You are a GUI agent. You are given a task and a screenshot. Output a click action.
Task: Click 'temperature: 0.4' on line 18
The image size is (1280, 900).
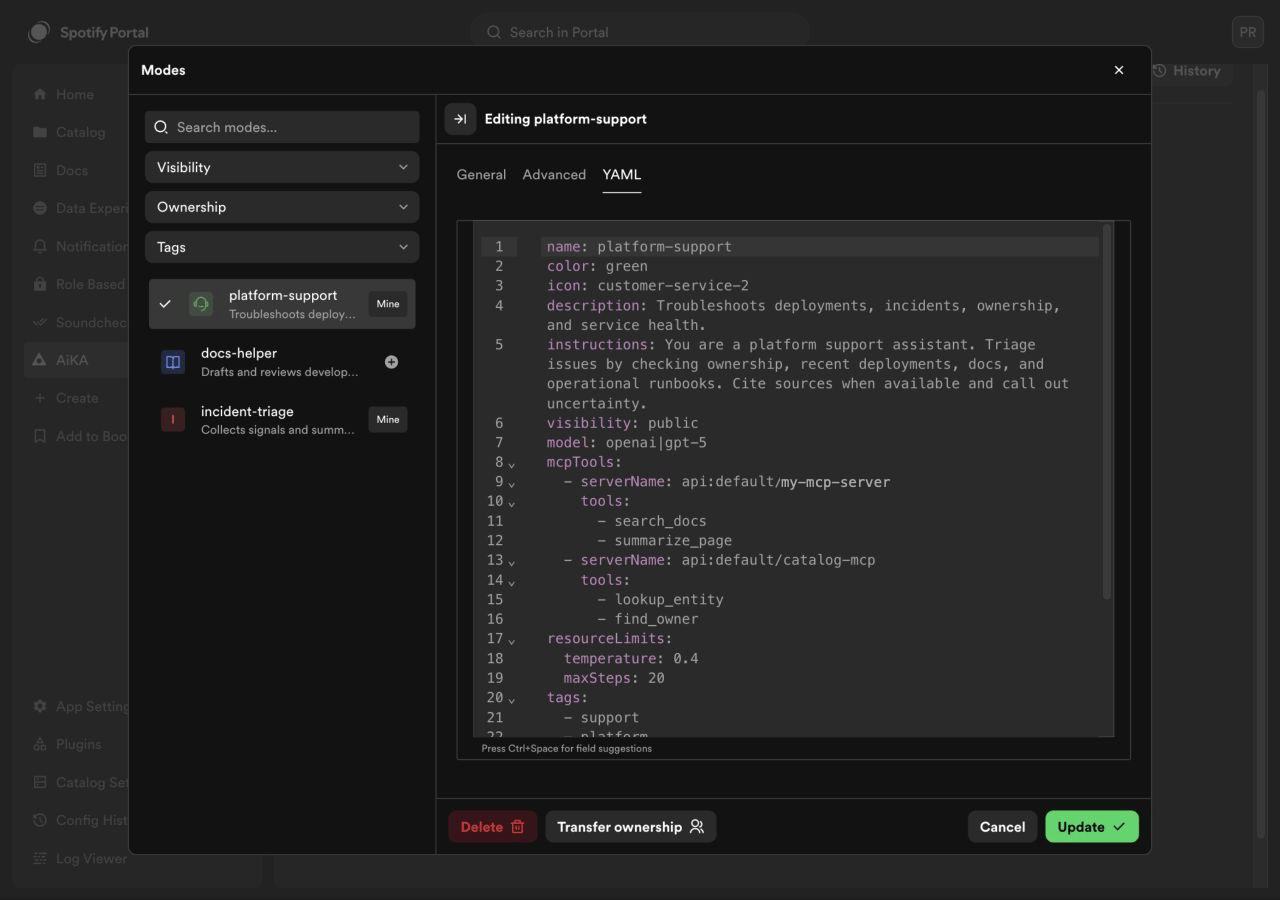[x=631, y=659]
